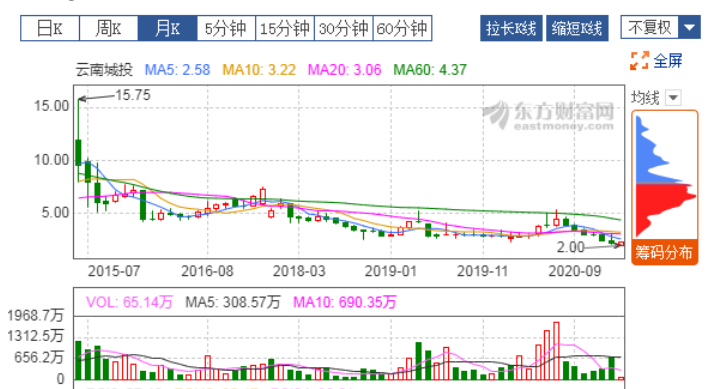Image resolution: width=712 pixels, height=389 pixels.
Task: Click the volume MA10: 690.35万 label
Action: coord(345,302)
